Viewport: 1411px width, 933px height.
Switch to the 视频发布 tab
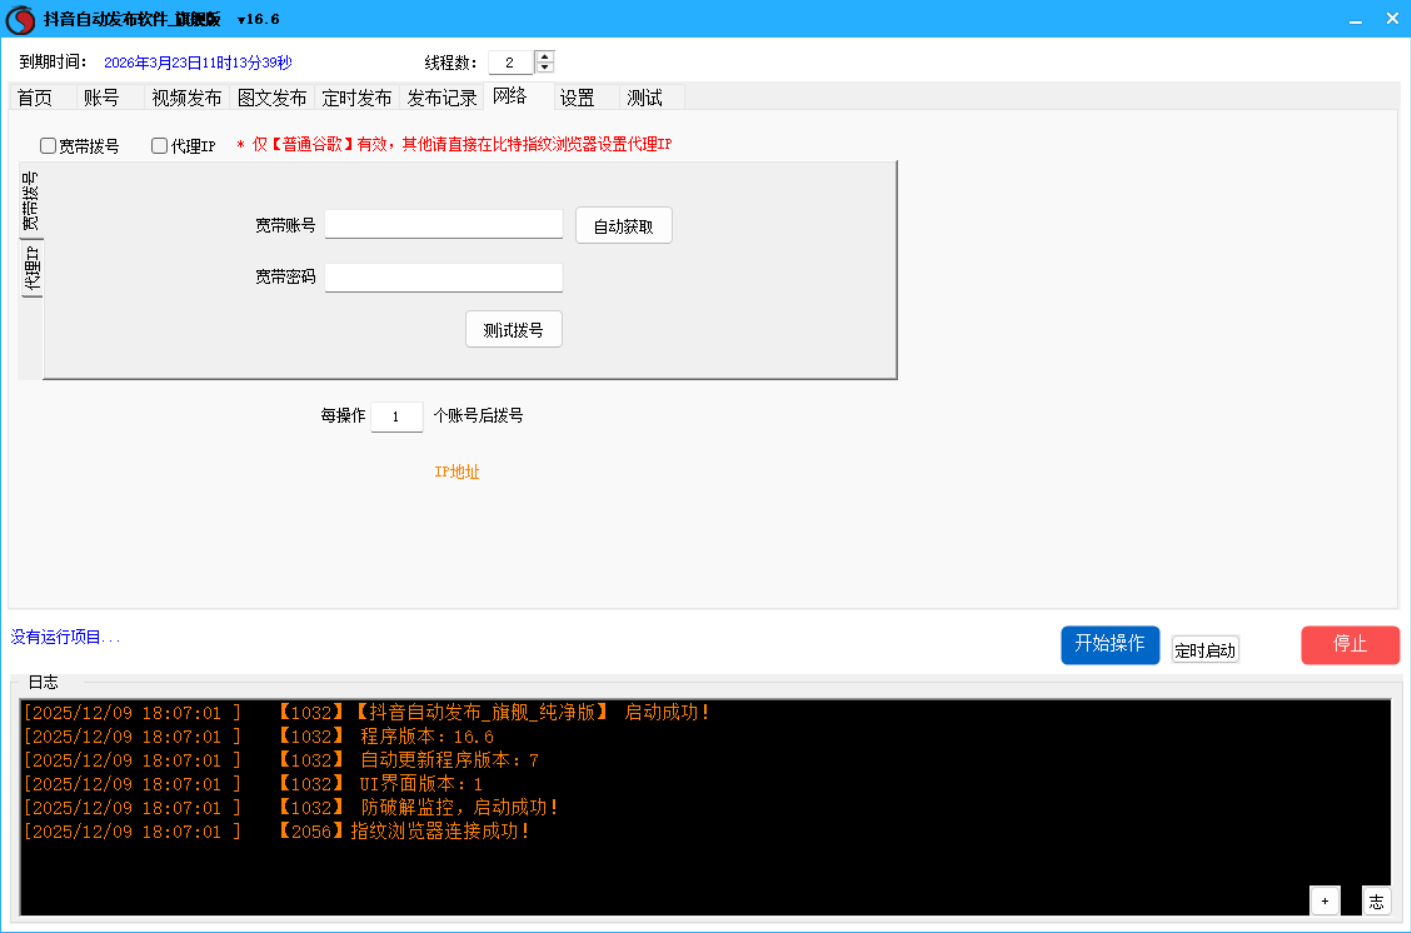click(x=186, y=98)
